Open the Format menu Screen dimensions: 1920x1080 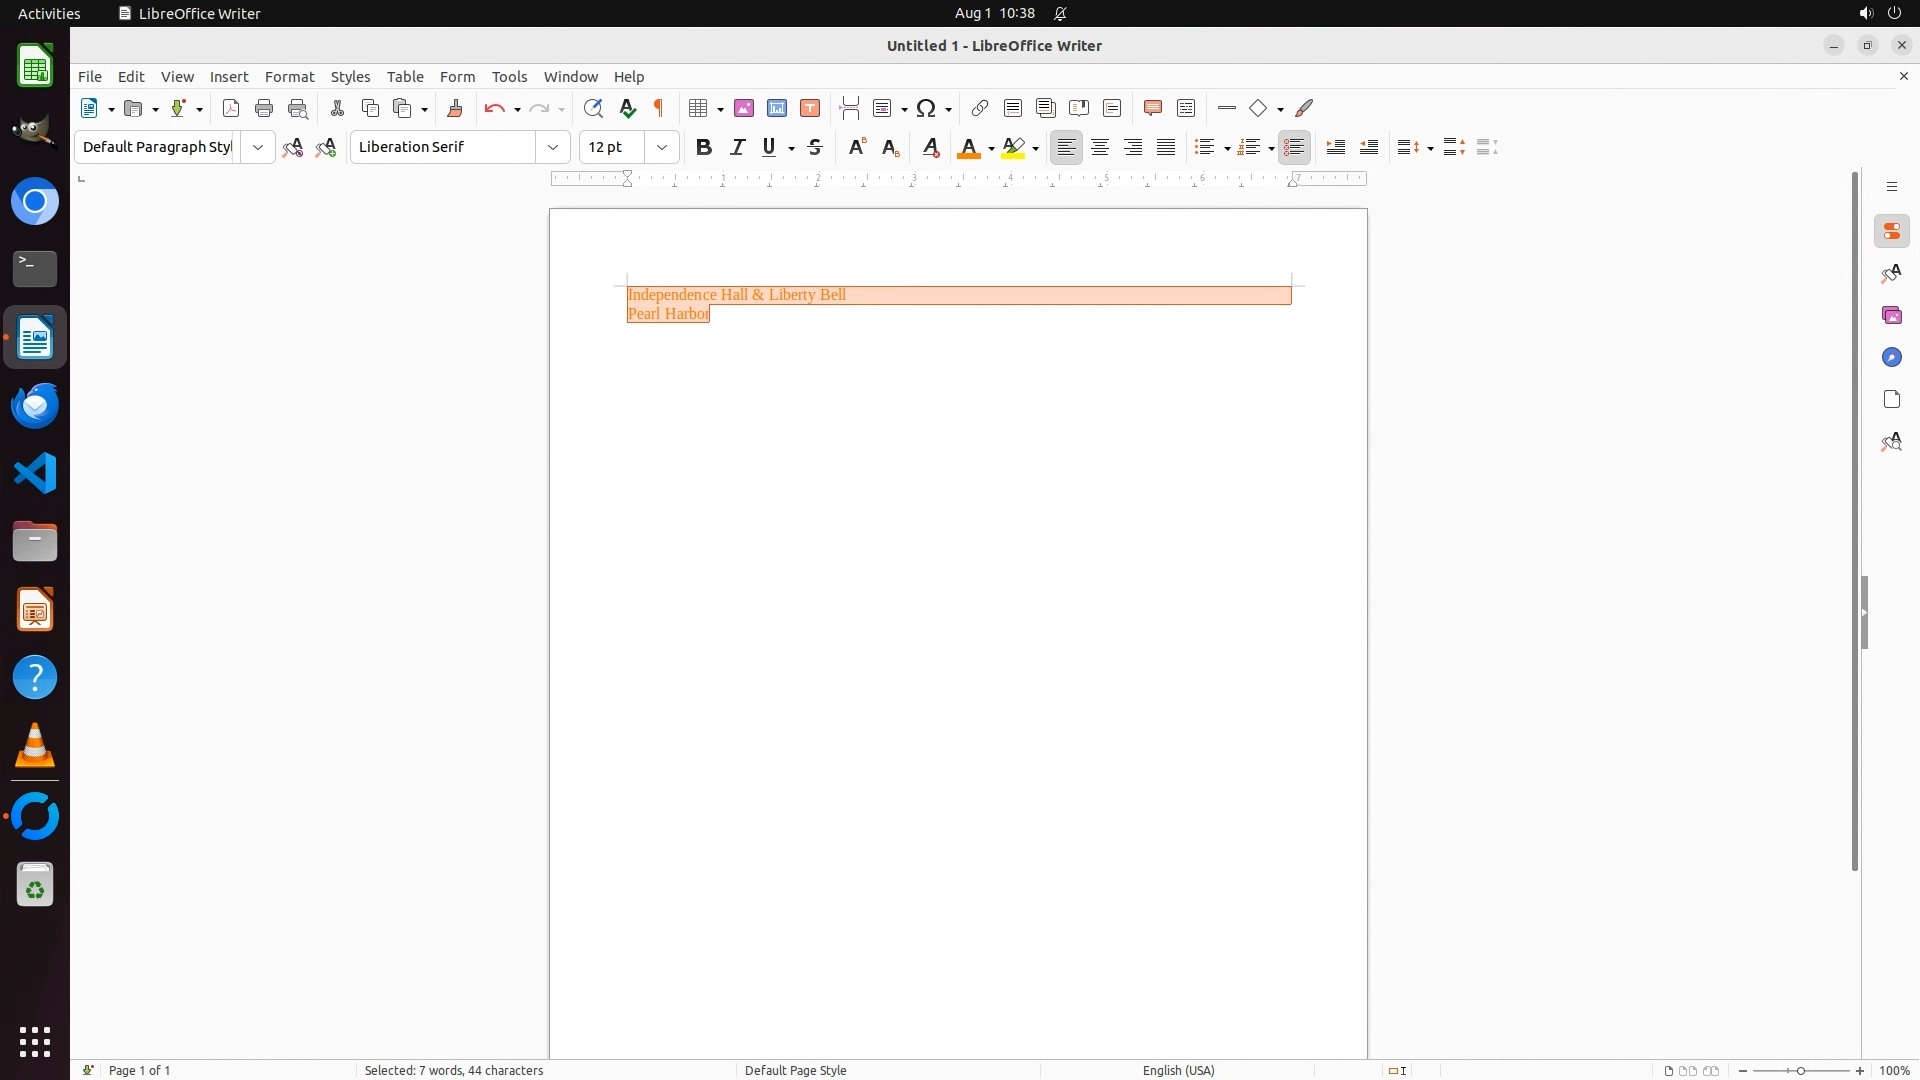[289, 77]
